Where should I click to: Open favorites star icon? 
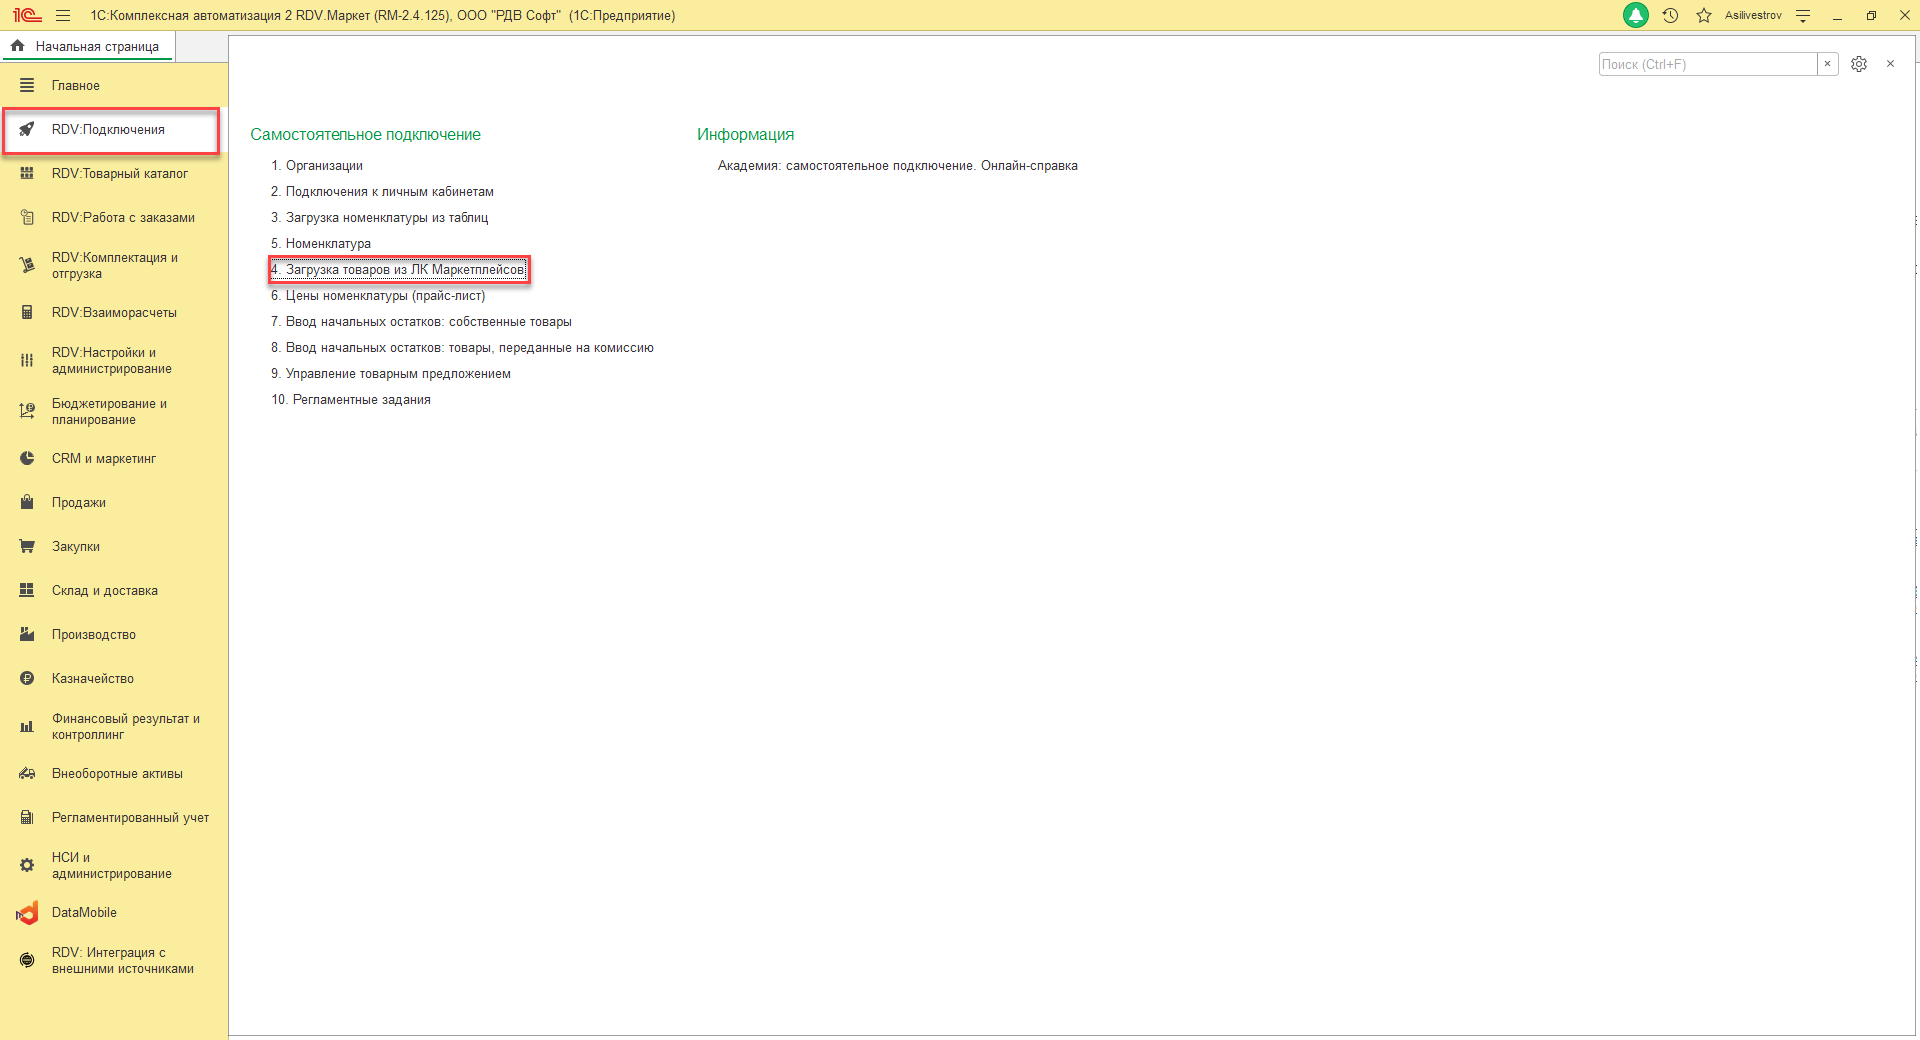click(x=1704, y=15)
